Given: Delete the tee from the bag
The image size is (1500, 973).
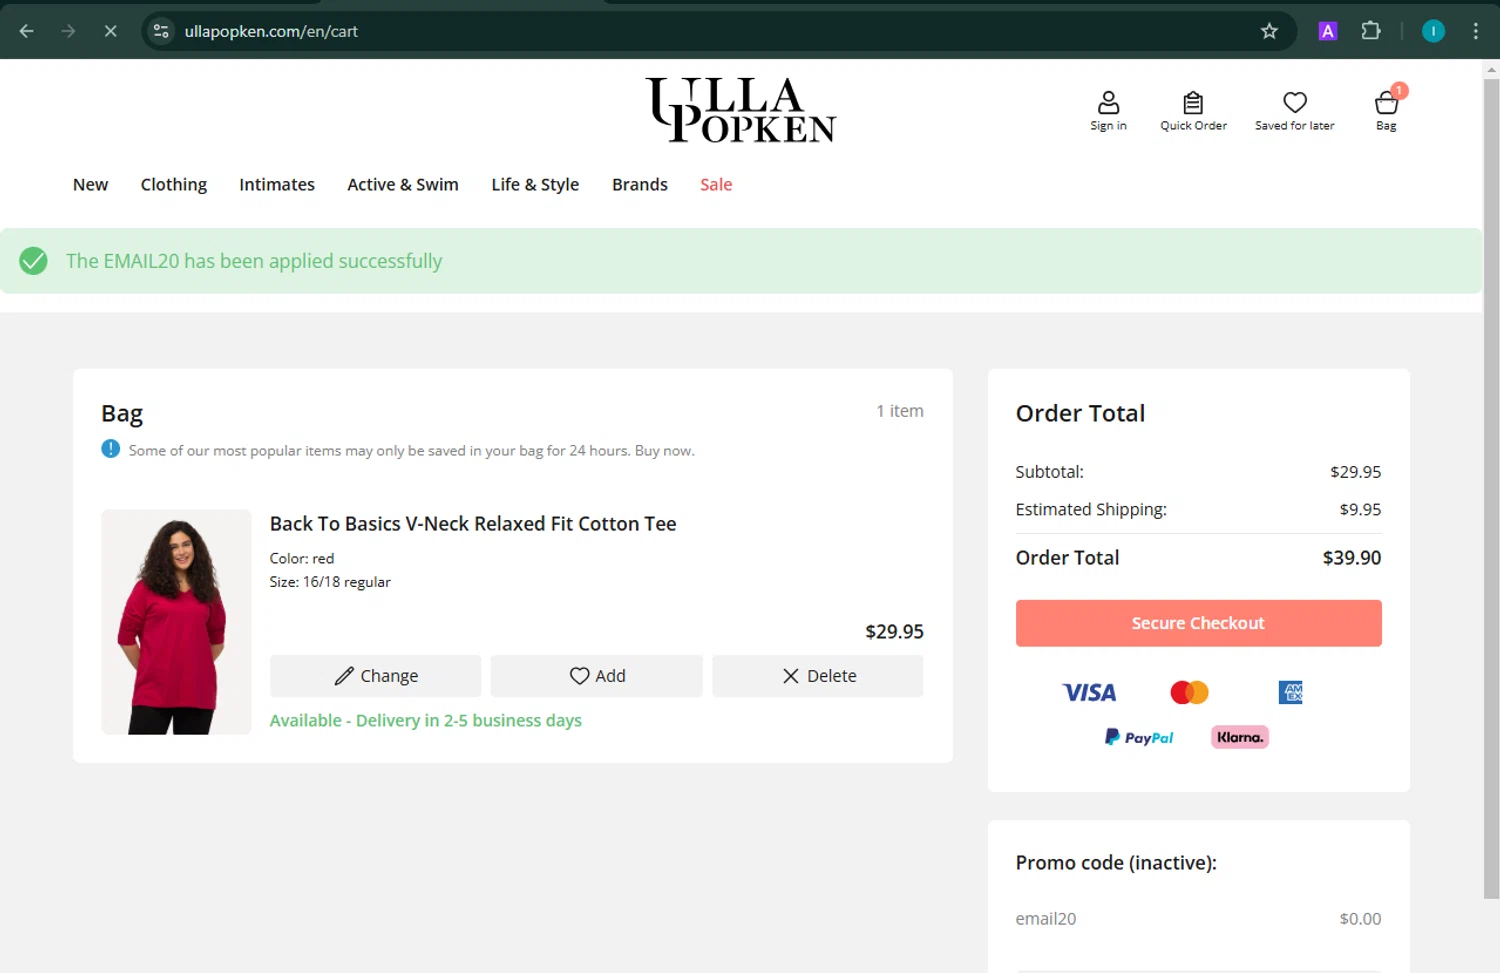Looking at the screenshot, I should tap(818, 676).
